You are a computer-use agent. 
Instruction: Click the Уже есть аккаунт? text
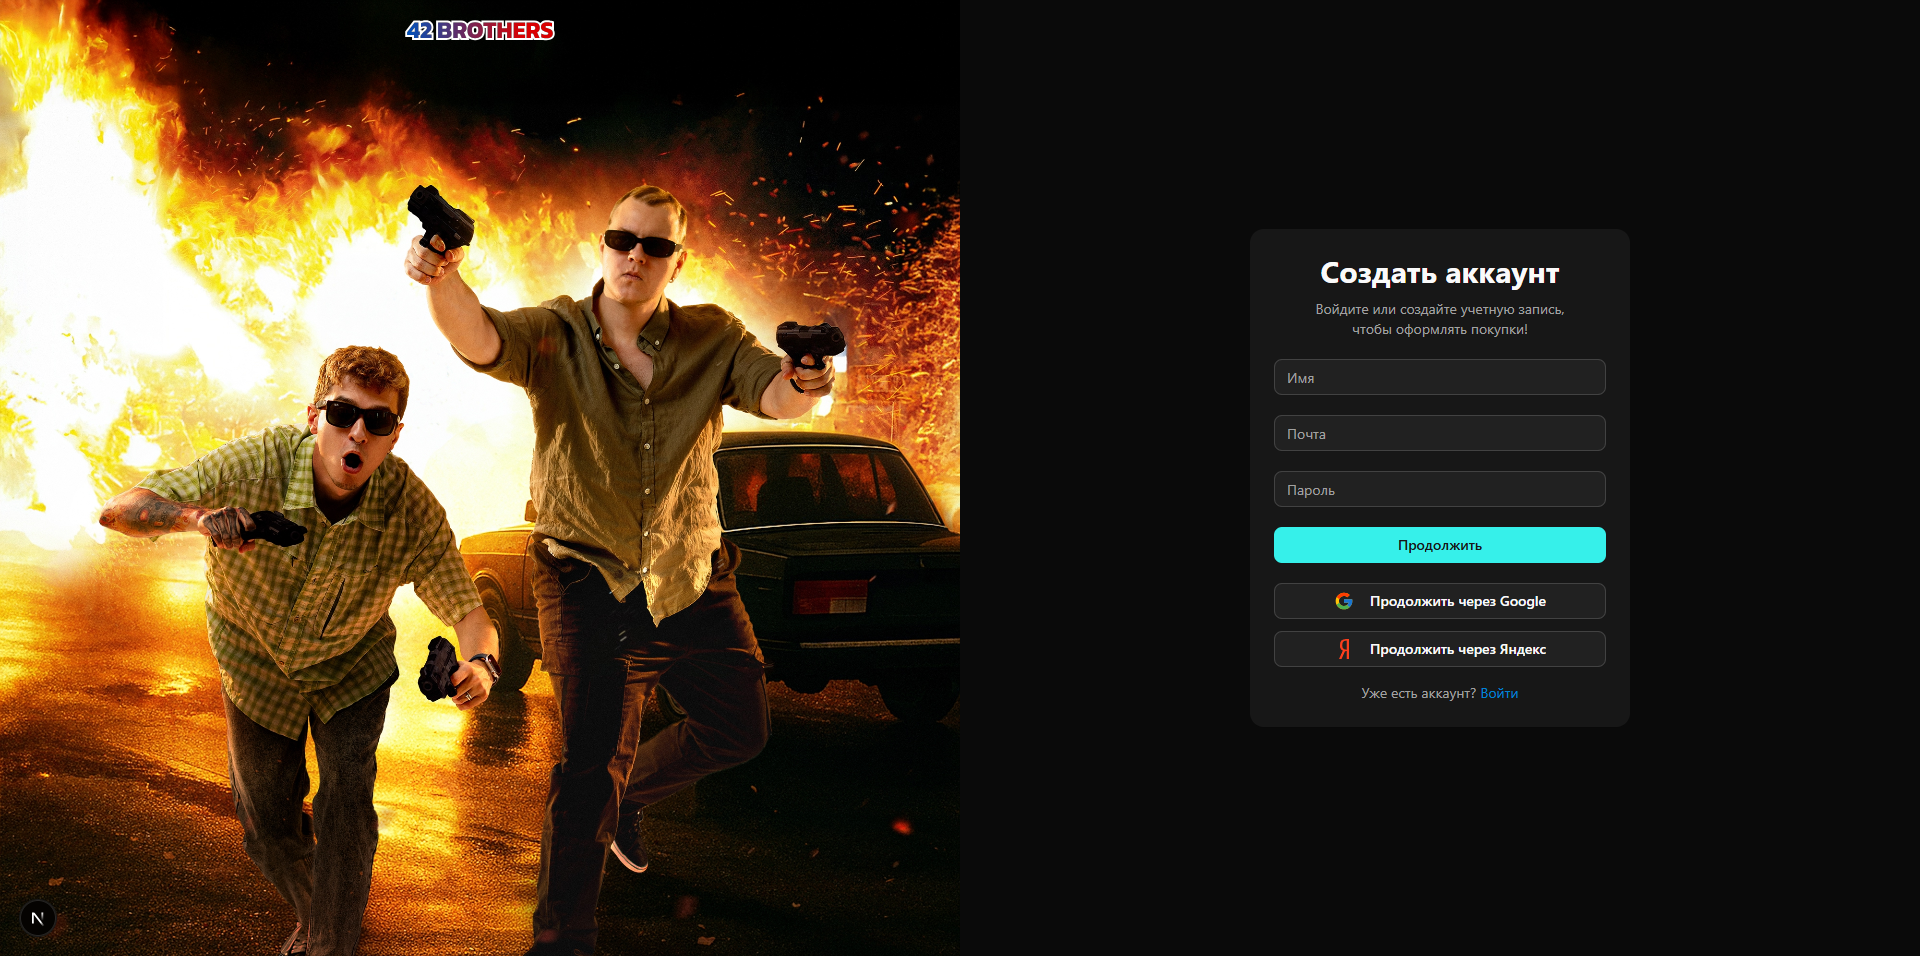pyautogui.click(x=1418, y=693)
